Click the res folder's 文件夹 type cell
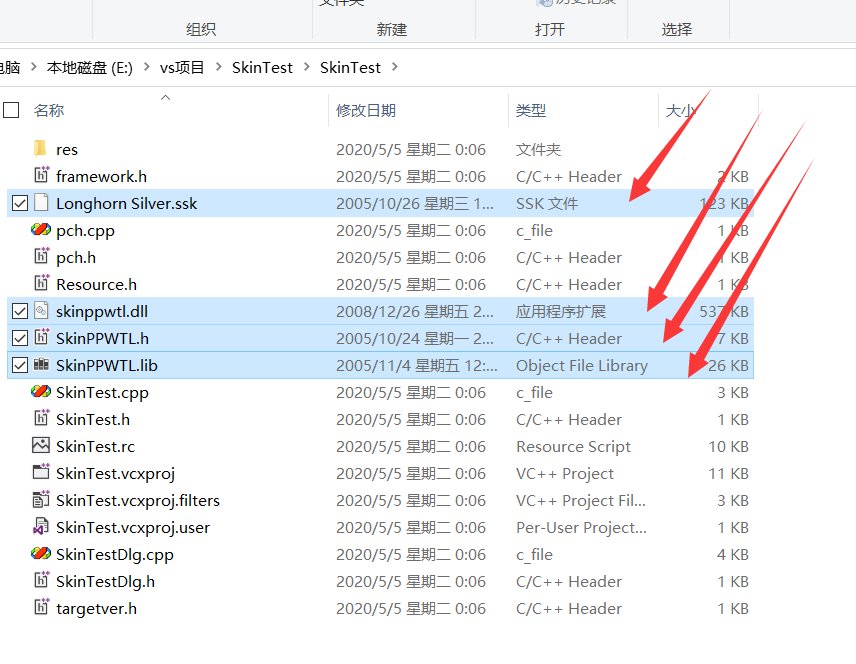This screenshot has width=856, height=664. pyautogui.click(x=538, y=150)
